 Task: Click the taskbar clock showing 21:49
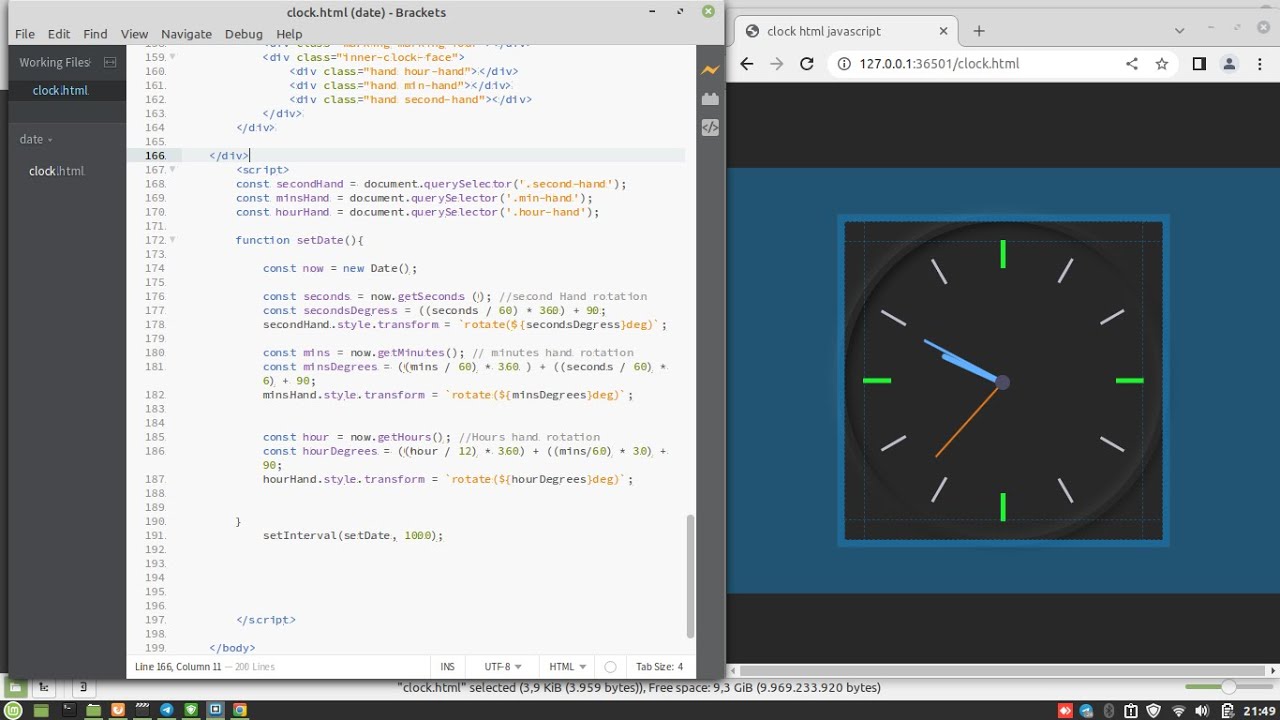[1259, 711]
